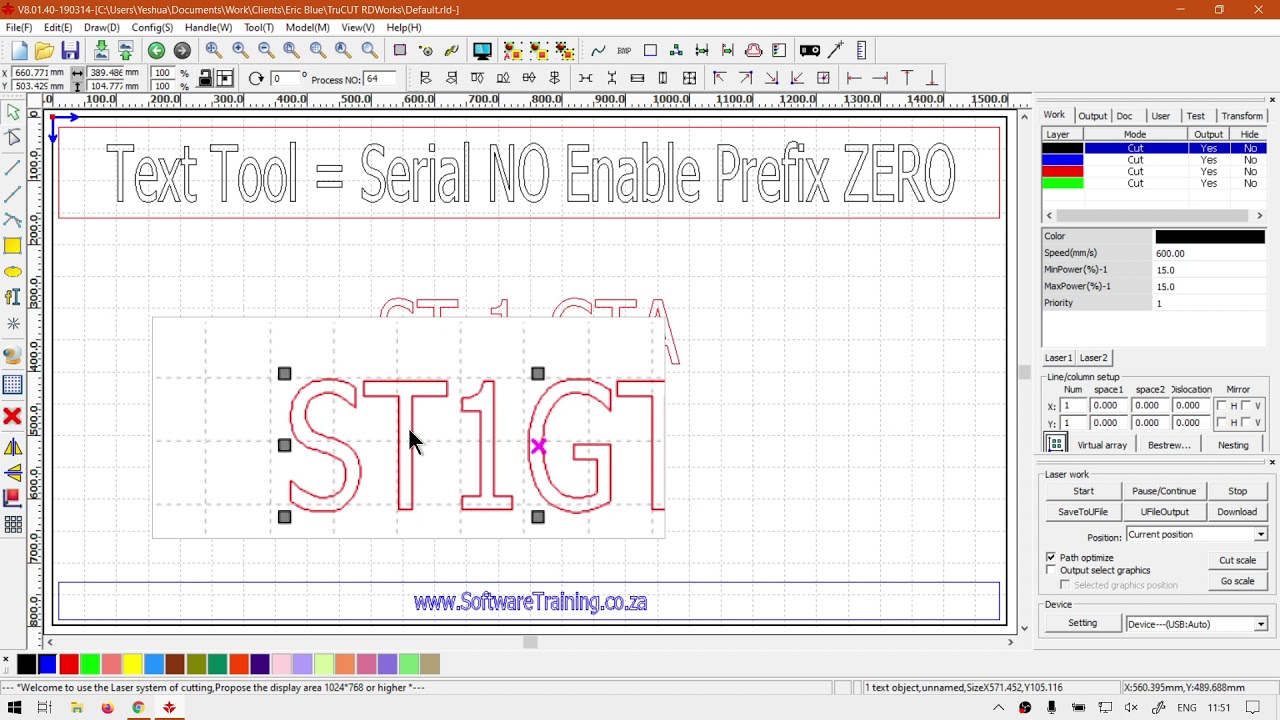This screenshot has height=720, width=1280.
Task: Click the Pause/Continue button
Action: point(1163,491)
